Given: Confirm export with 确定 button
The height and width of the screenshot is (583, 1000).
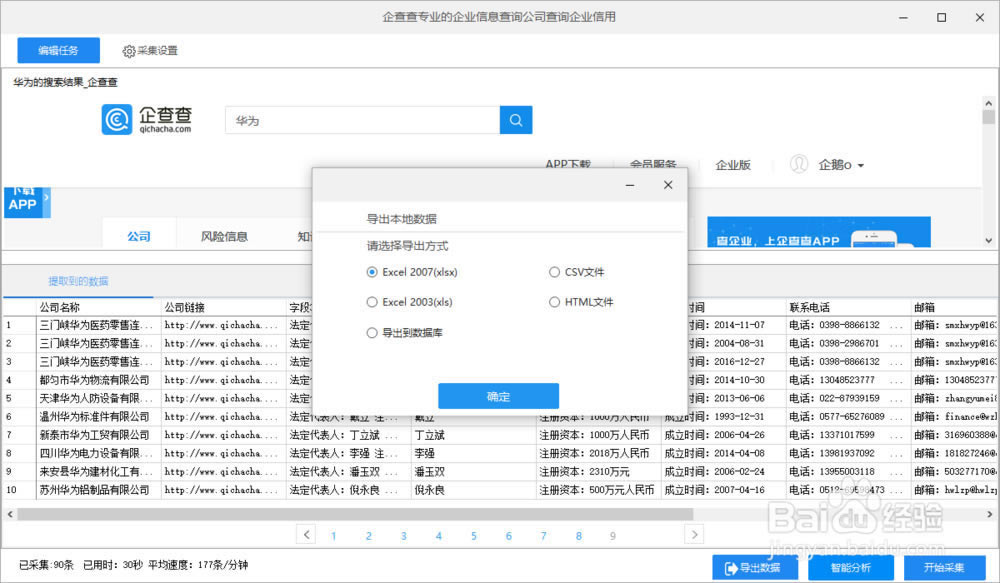Looking at the screenshot, I should tap(498, 396).
